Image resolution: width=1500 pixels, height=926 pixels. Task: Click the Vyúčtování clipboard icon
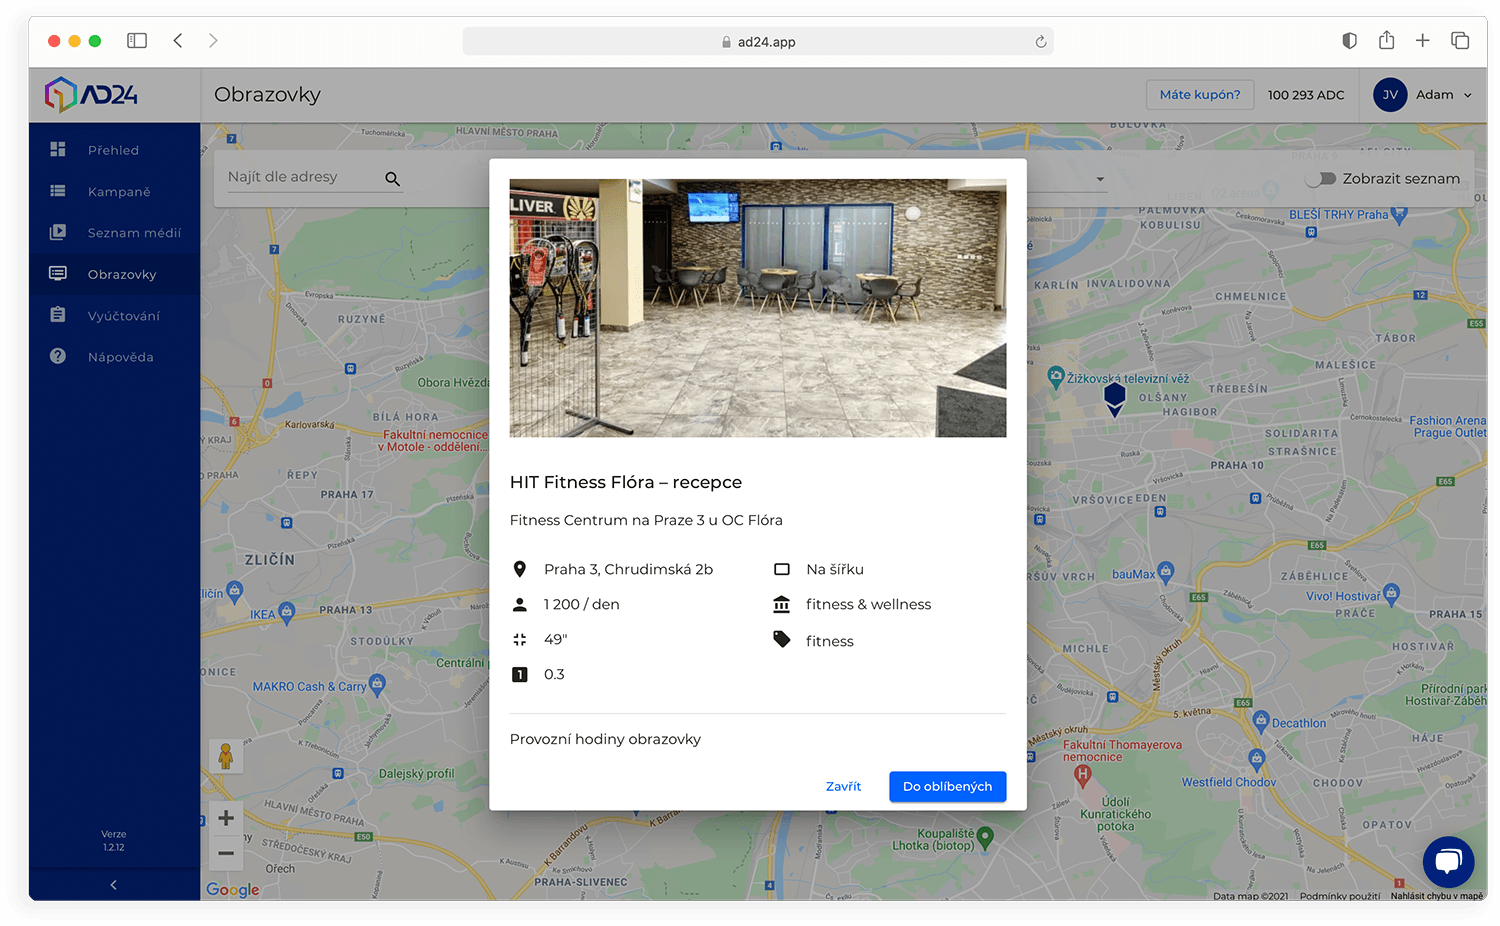tap(58, 315)
